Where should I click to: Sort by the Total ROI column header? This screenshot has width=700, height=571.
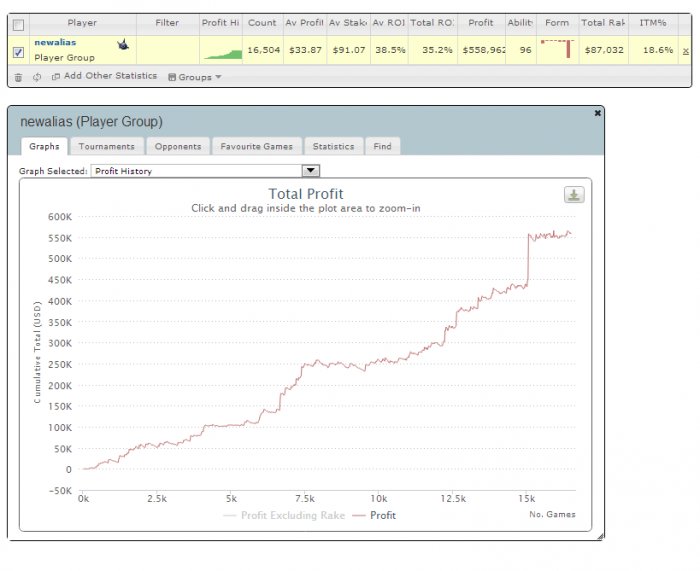432,23
